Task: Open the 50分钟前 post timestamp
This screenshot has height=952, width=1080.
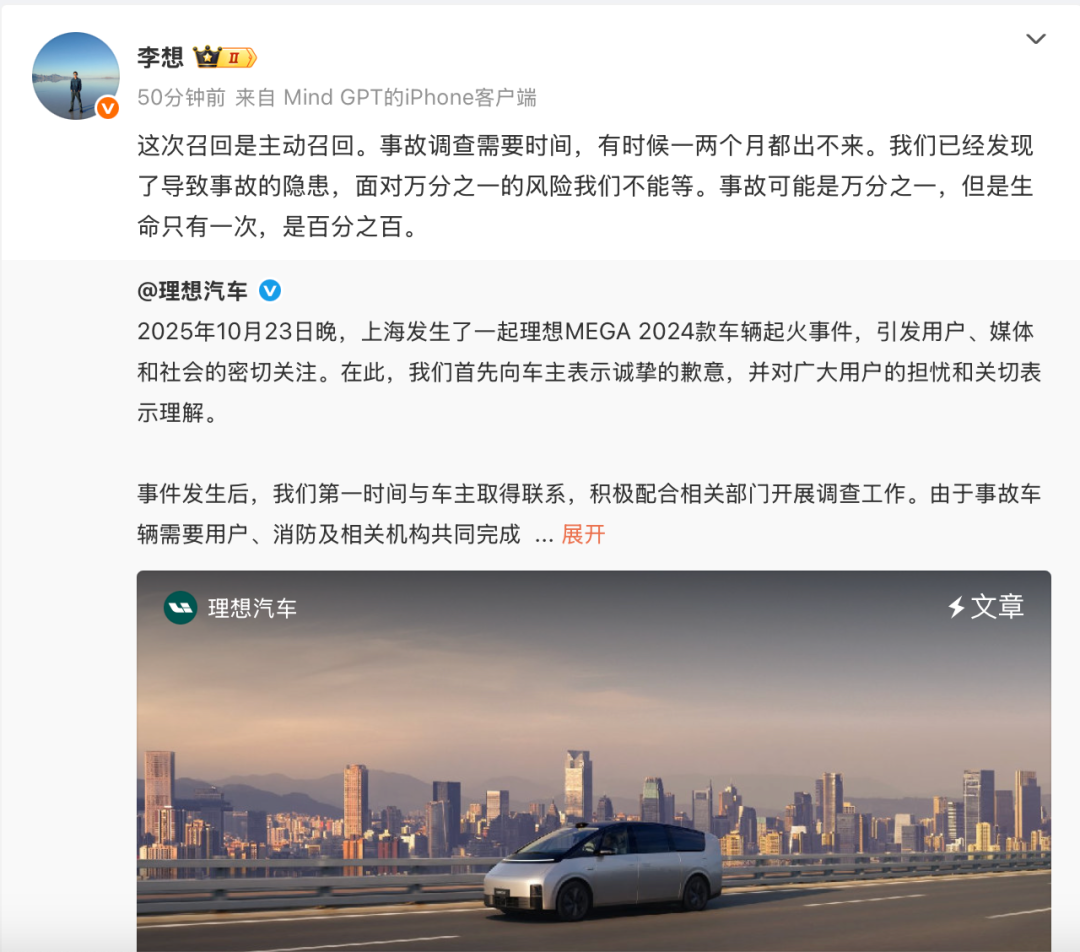Action: (x=181, y=97)
